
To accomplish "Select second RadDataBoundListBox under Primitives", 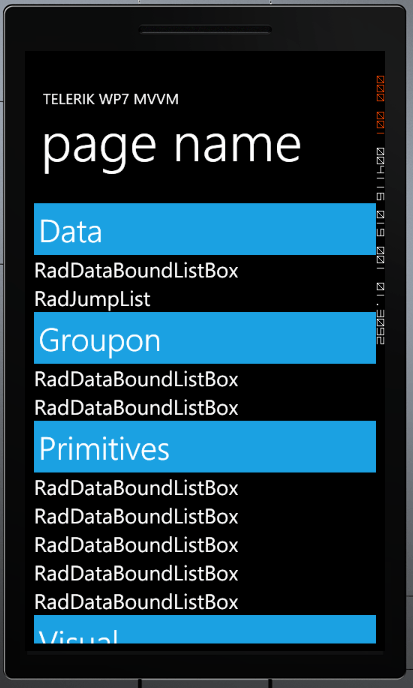I will (136, 517).
